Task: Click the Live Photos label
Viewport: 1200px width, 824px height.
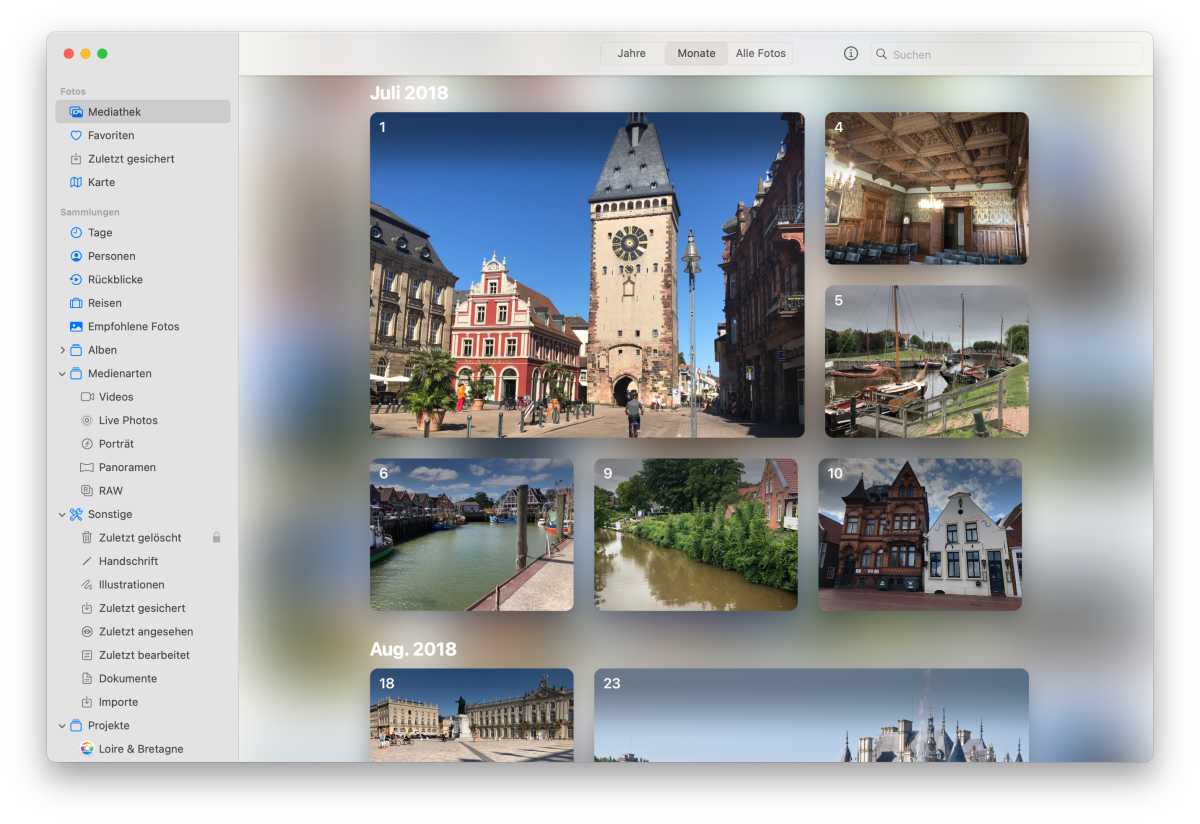Action: click(128, 421)
